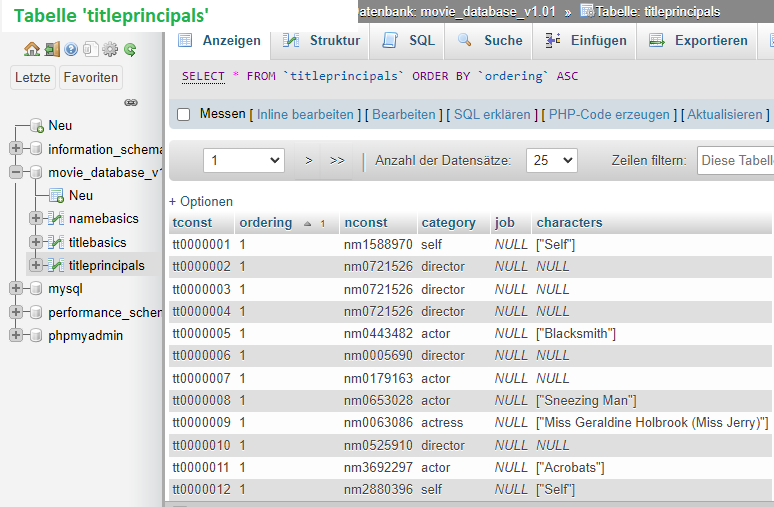Click Inline bearbeiten link
Image resolution: width=774 pixels, height=507 pixels.
(305, 115)
